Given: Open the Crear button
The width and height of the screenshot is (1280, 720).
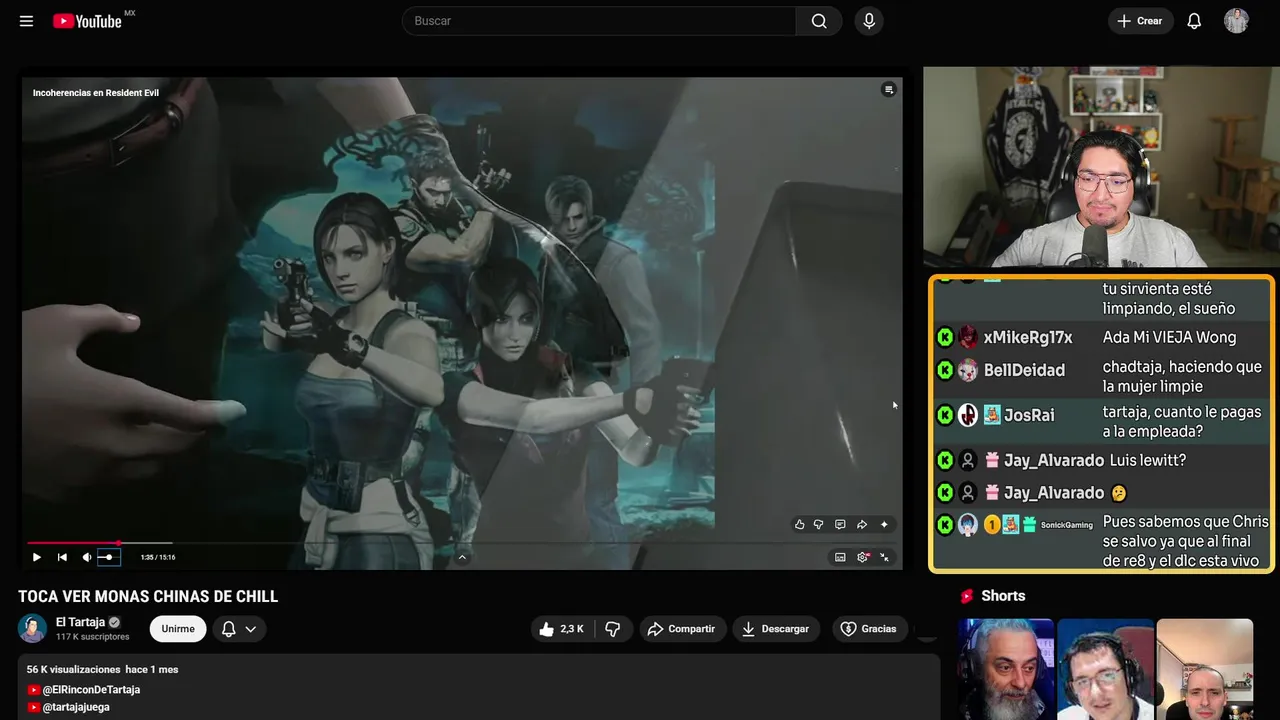Looking at the screenshot, I should click(1140, 21).
